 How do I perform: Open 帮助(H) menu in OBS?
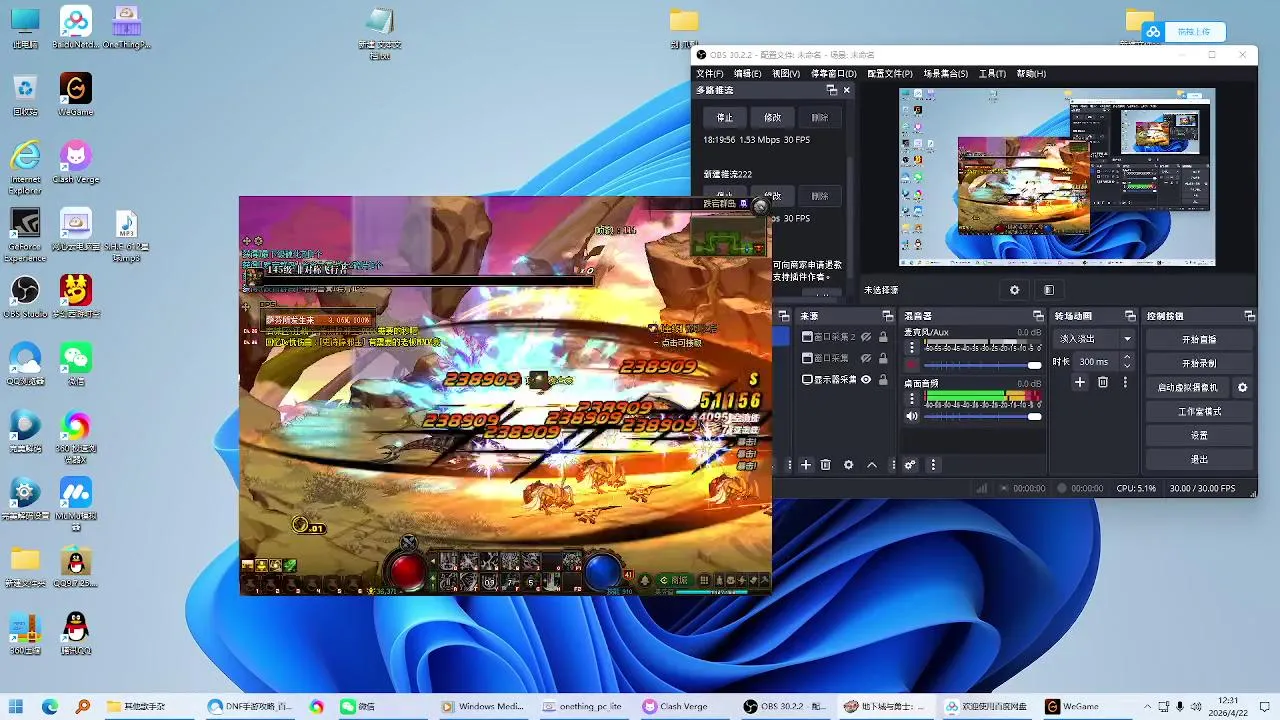coord(1031,74)
